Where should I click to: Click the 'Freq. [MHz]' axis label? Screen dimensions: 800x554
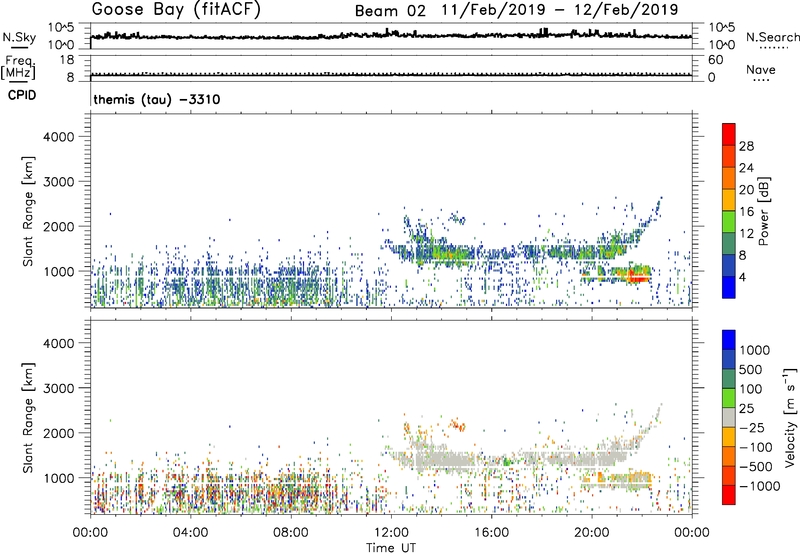tap(18, 67)
